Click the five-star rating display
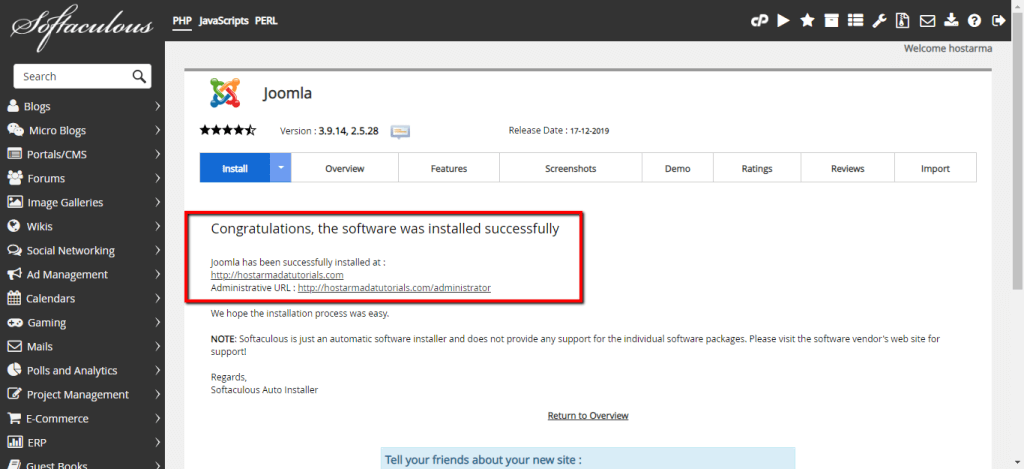The height and width of the screenshot is (469, 1024). click(228, 130)
